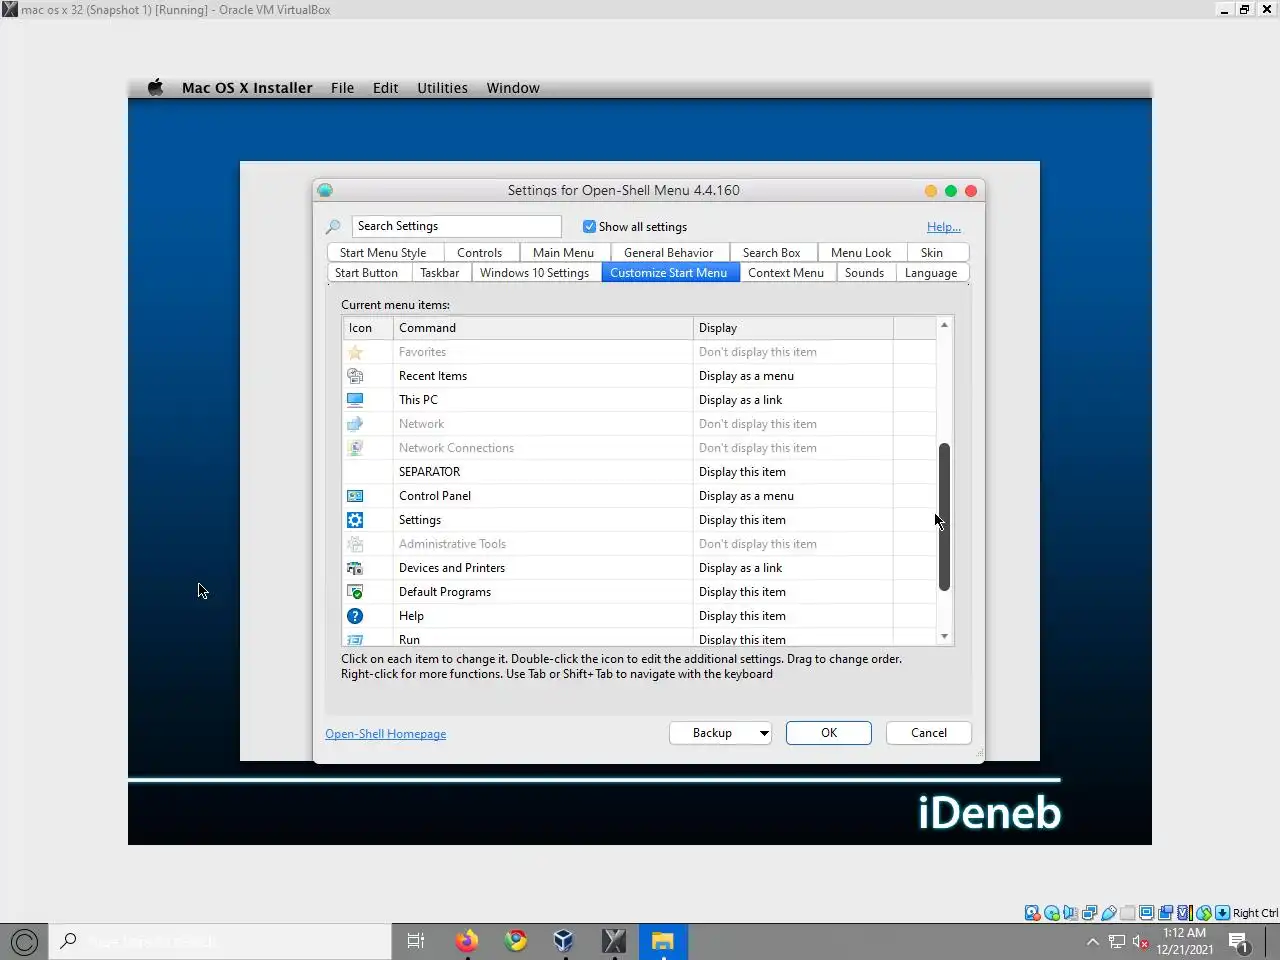Viewport: 1280px width, 960px height.
Task: Open File Explorer from the taskbar
Action: [663, 941]
